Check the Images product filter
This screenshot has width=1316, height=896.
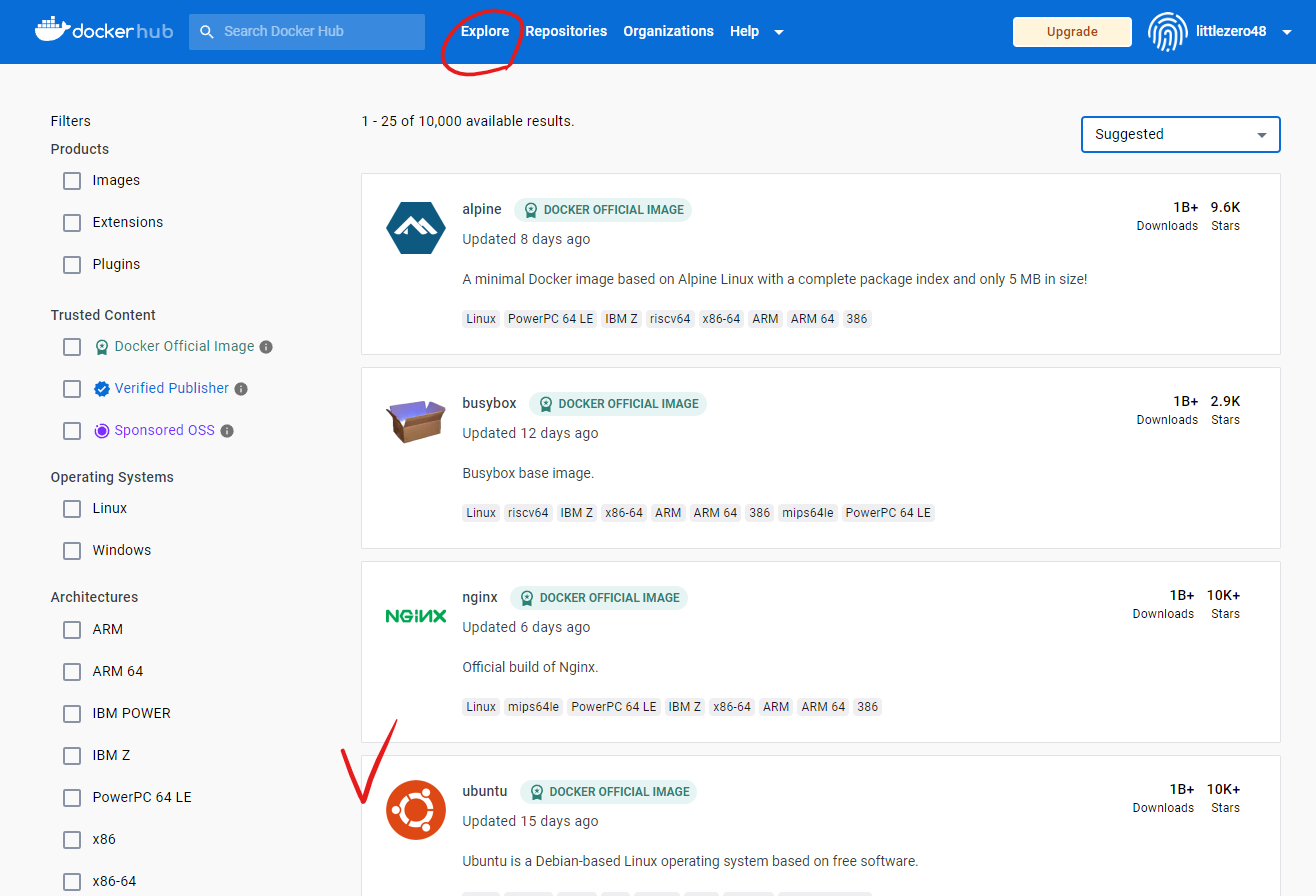pos(72,181)
